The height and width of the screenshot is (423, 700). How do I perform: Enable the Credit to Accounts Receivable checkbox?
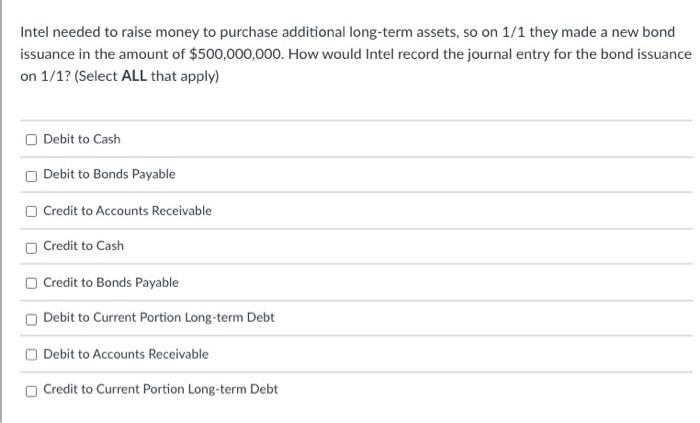pyautogui.click(x=32, y=211)
